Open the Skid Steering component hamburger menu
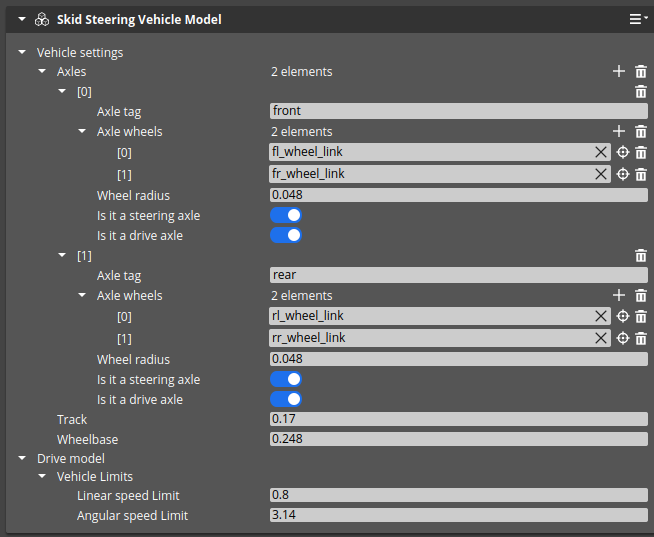The height and width of the screenshot is (537, 654). [637, 19]
